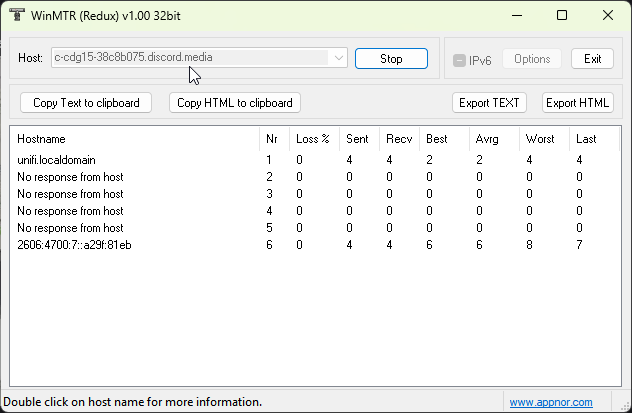Select the unifi.localdomain row

point(315,160)
